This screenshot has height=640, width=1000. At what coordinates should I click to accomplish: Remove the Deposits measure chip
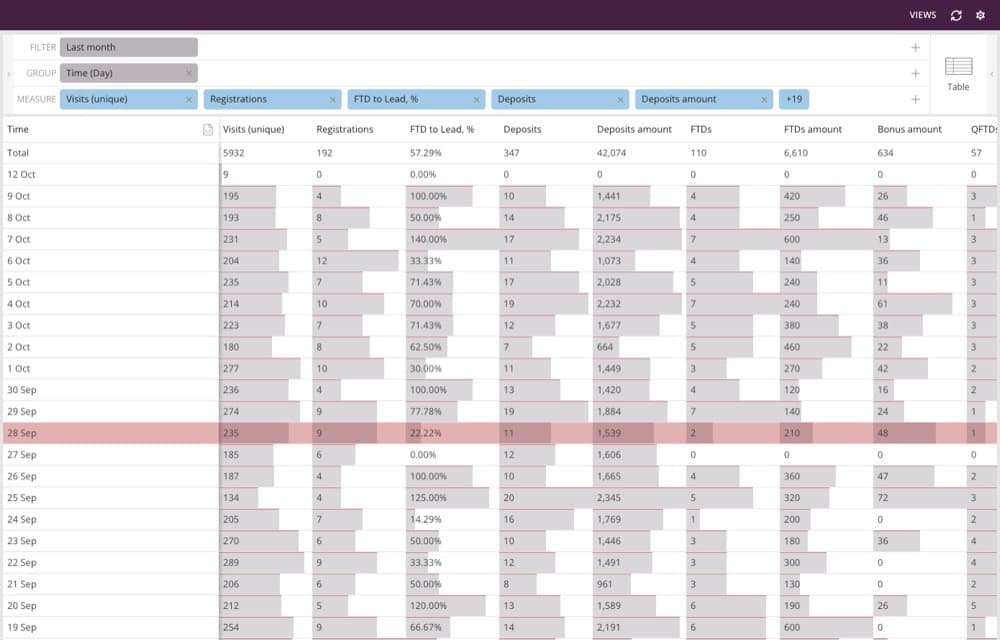coord(620,99)
